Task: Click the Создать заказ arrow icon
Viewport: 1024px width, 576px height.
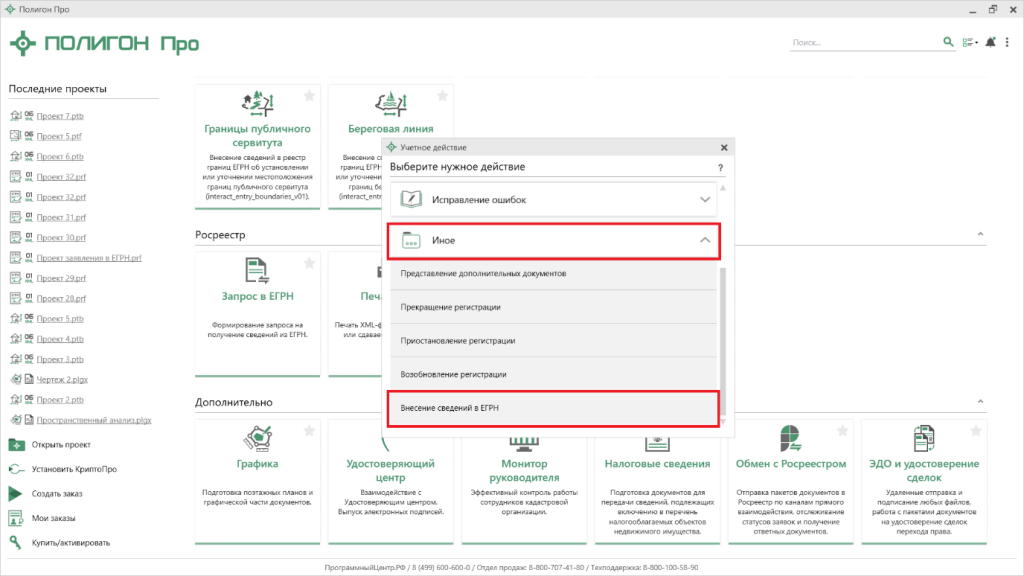Action: pyautogui.click(x=16, y=494)
